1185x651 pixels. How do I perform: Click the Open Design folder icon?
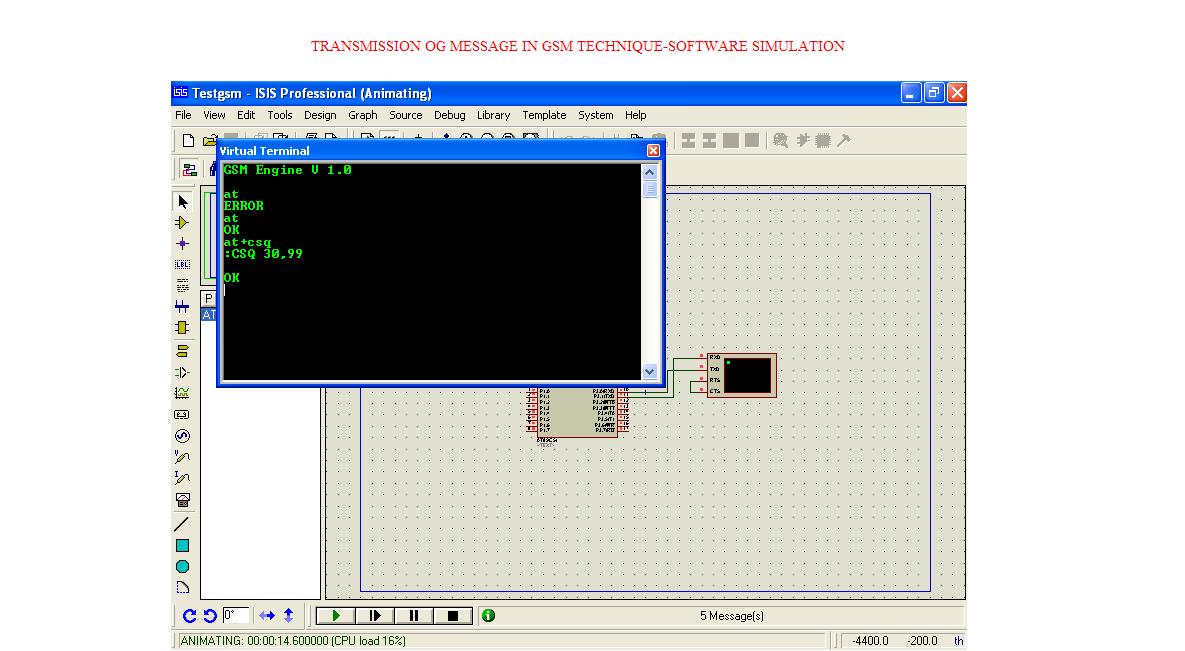coord(209,140)
